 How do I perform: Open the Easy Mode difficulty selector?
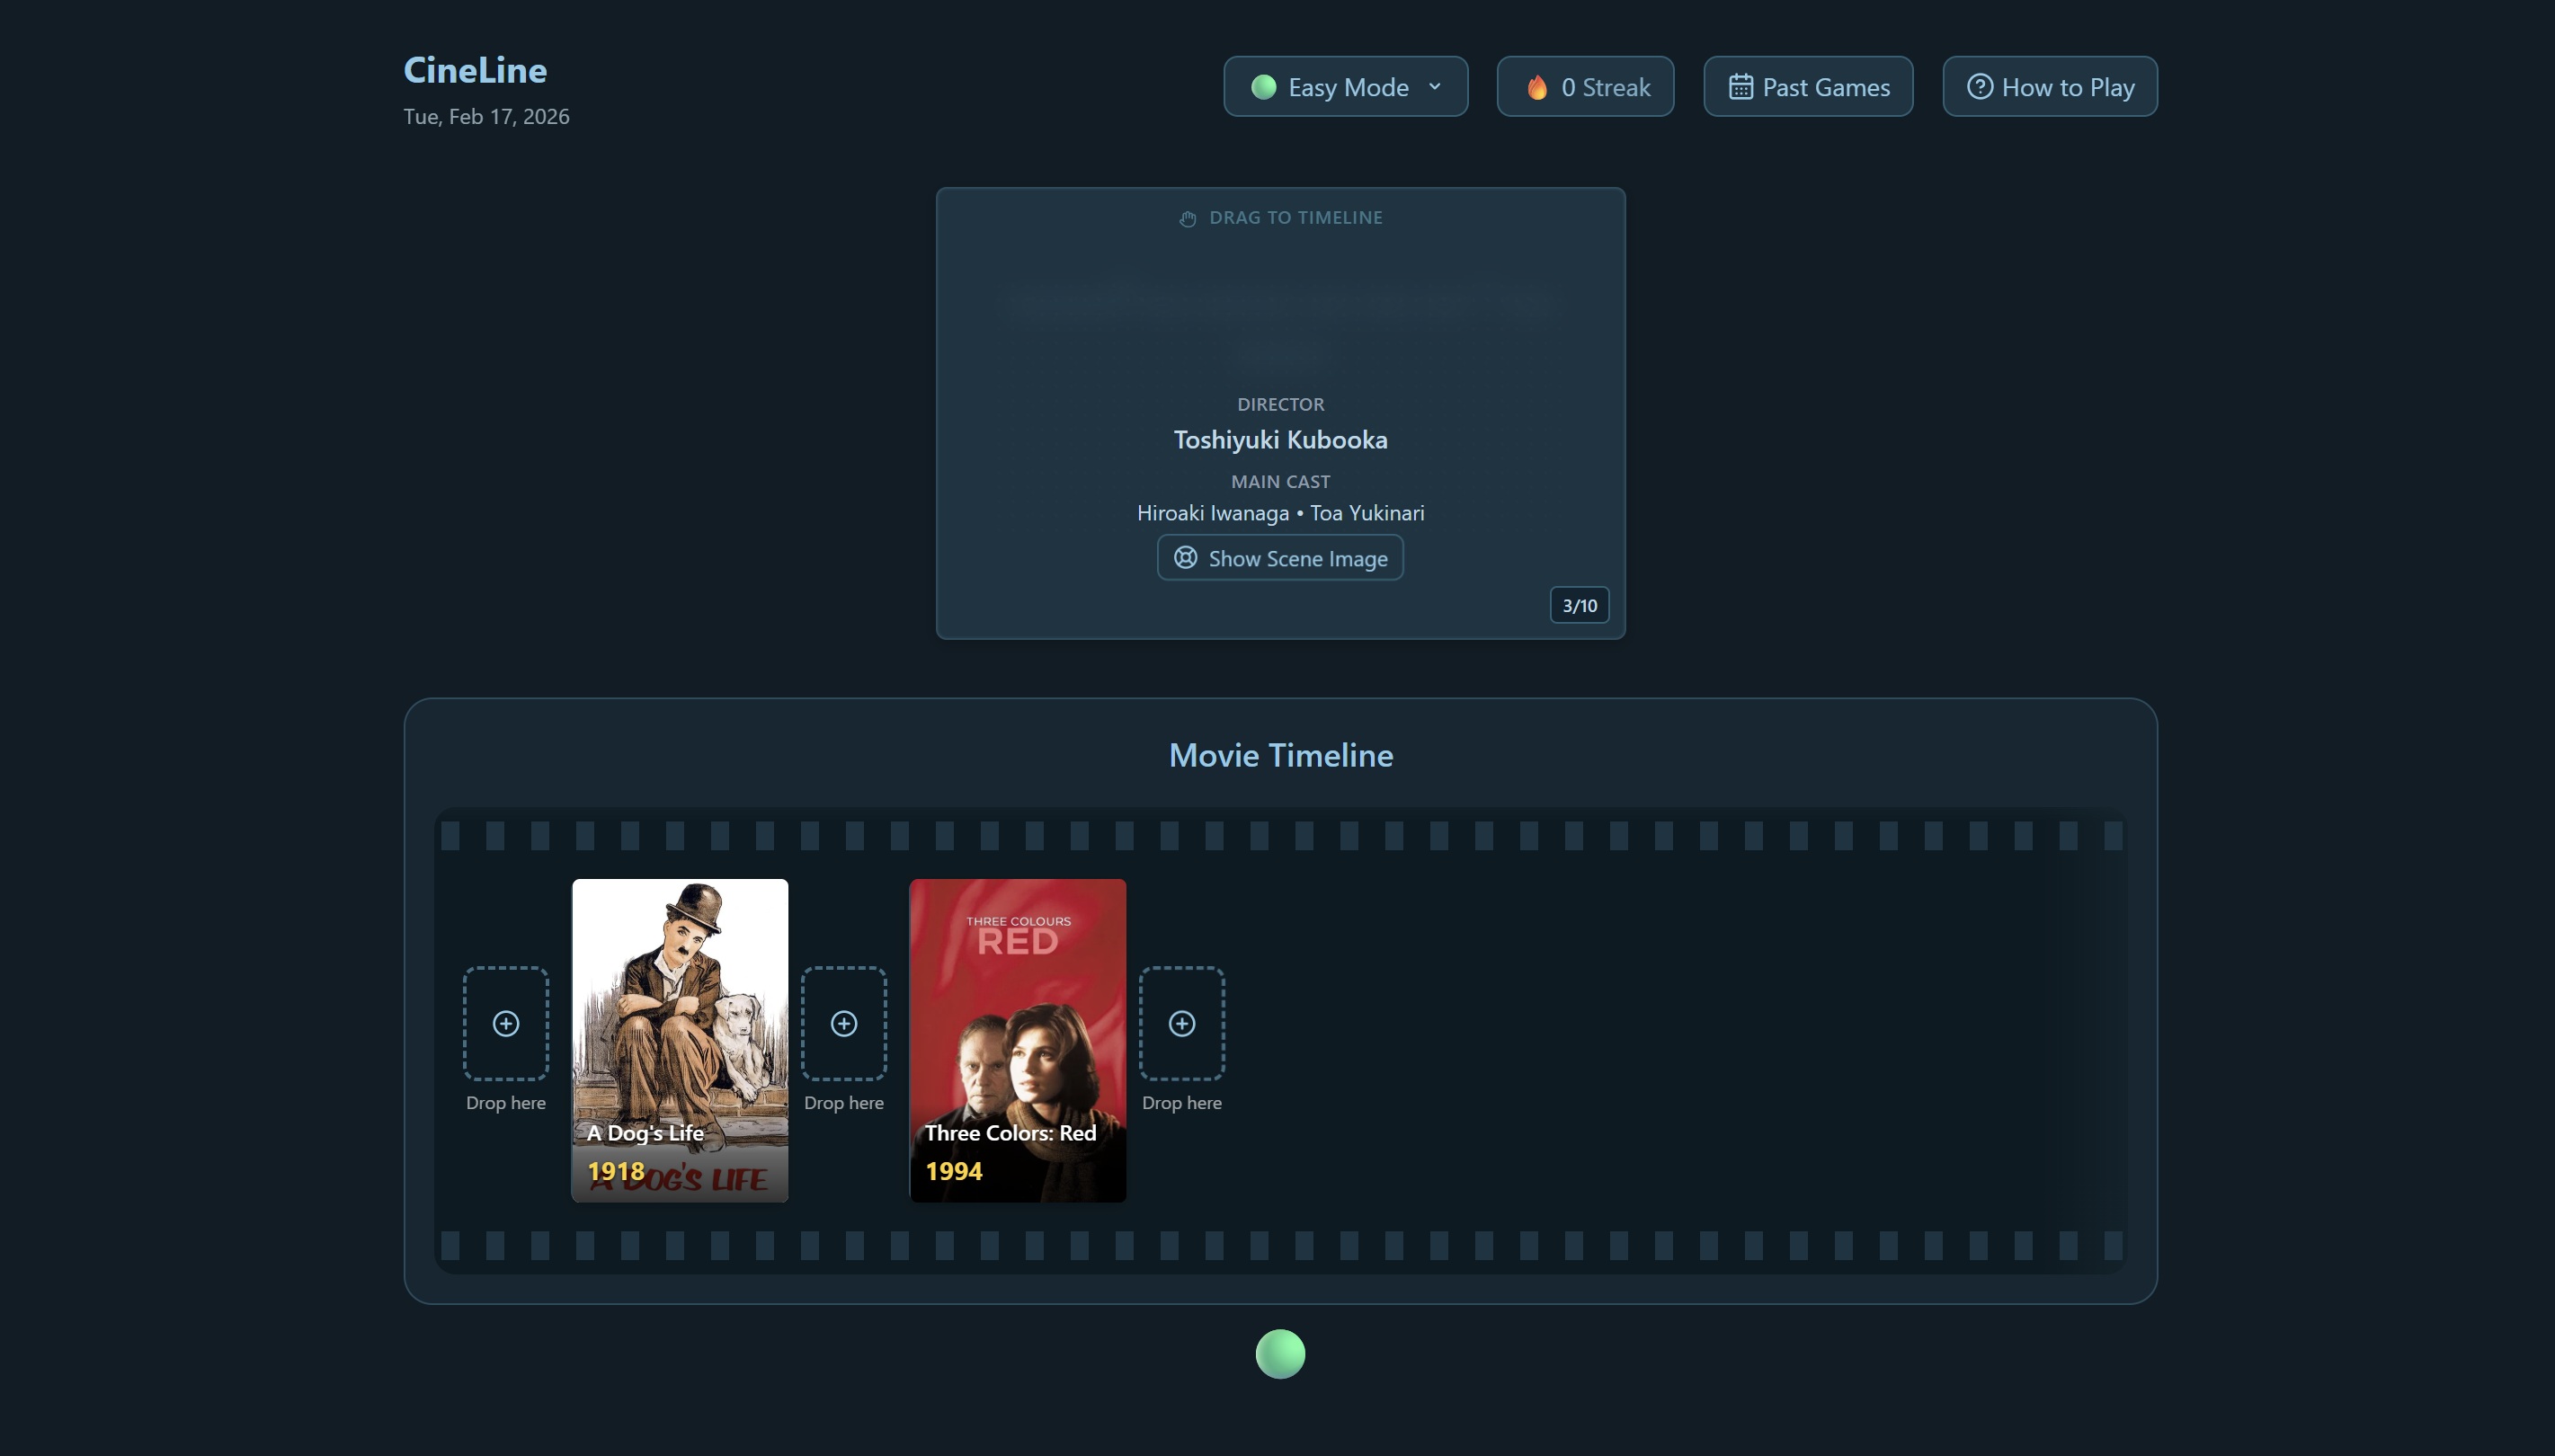pyautogui.click(x=1346, y=87)
